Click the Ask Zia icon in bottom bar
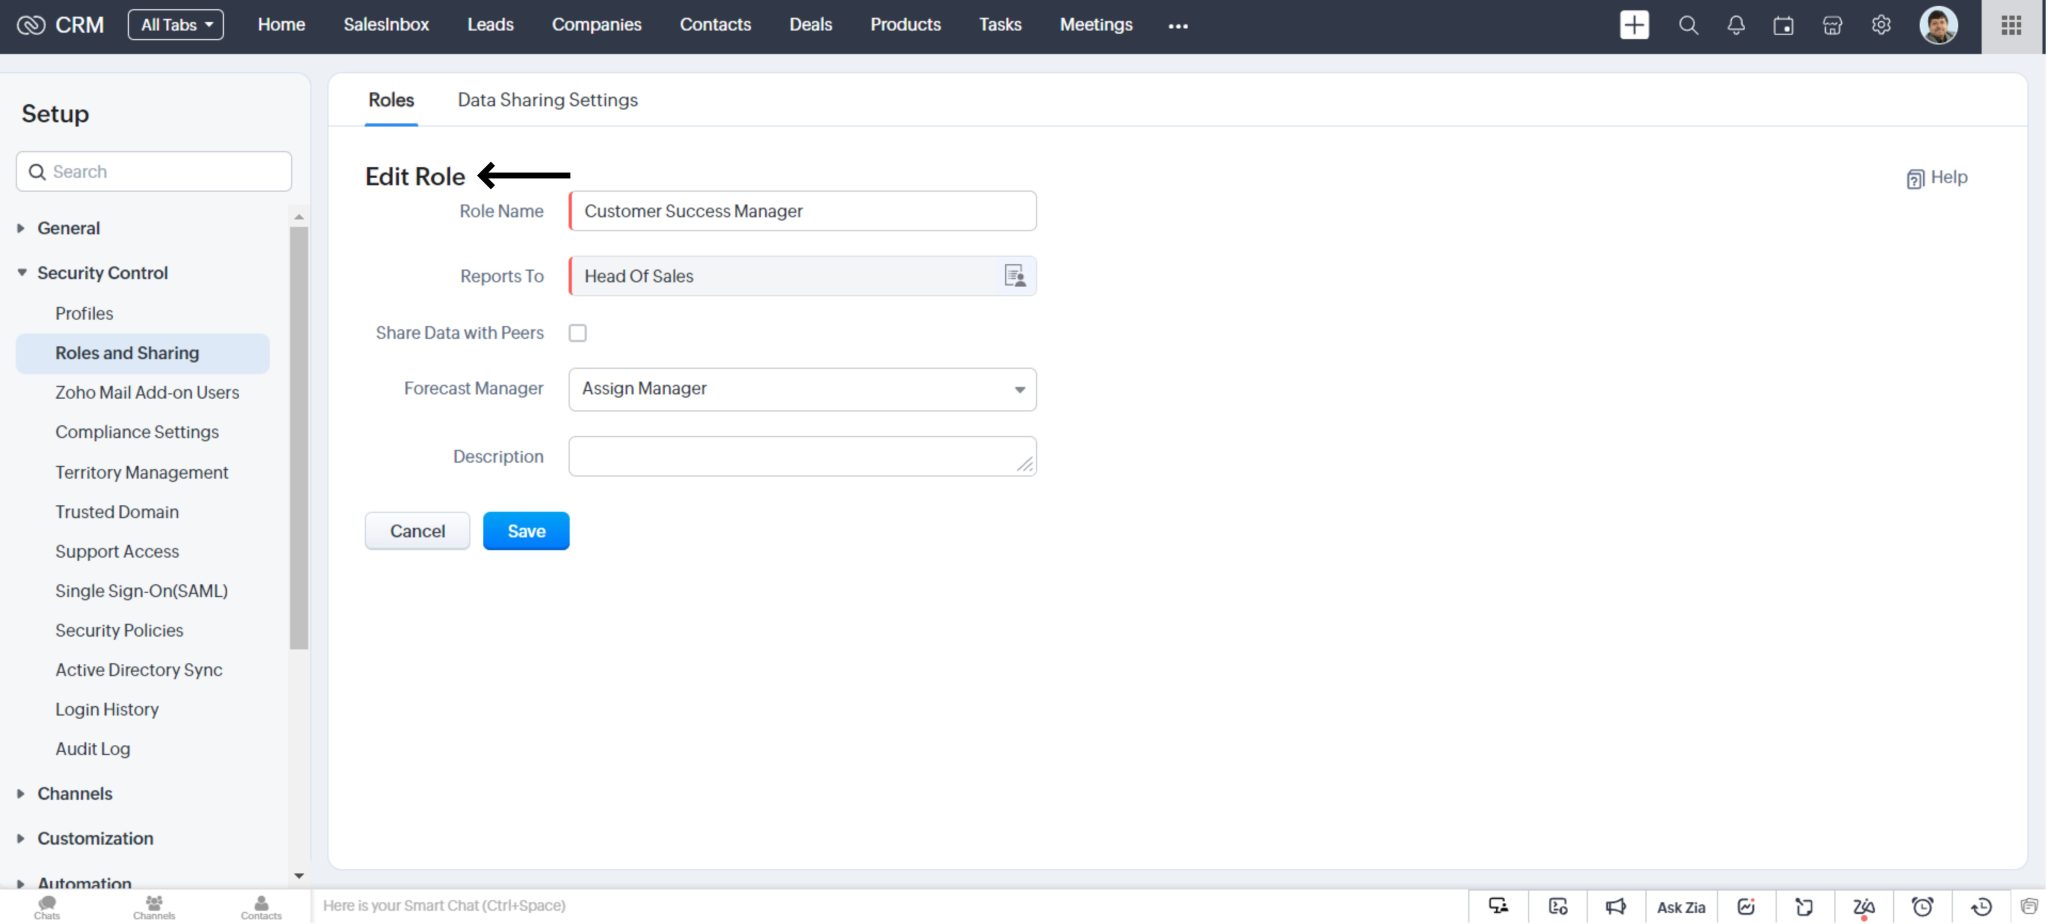 coord(1681,906)
